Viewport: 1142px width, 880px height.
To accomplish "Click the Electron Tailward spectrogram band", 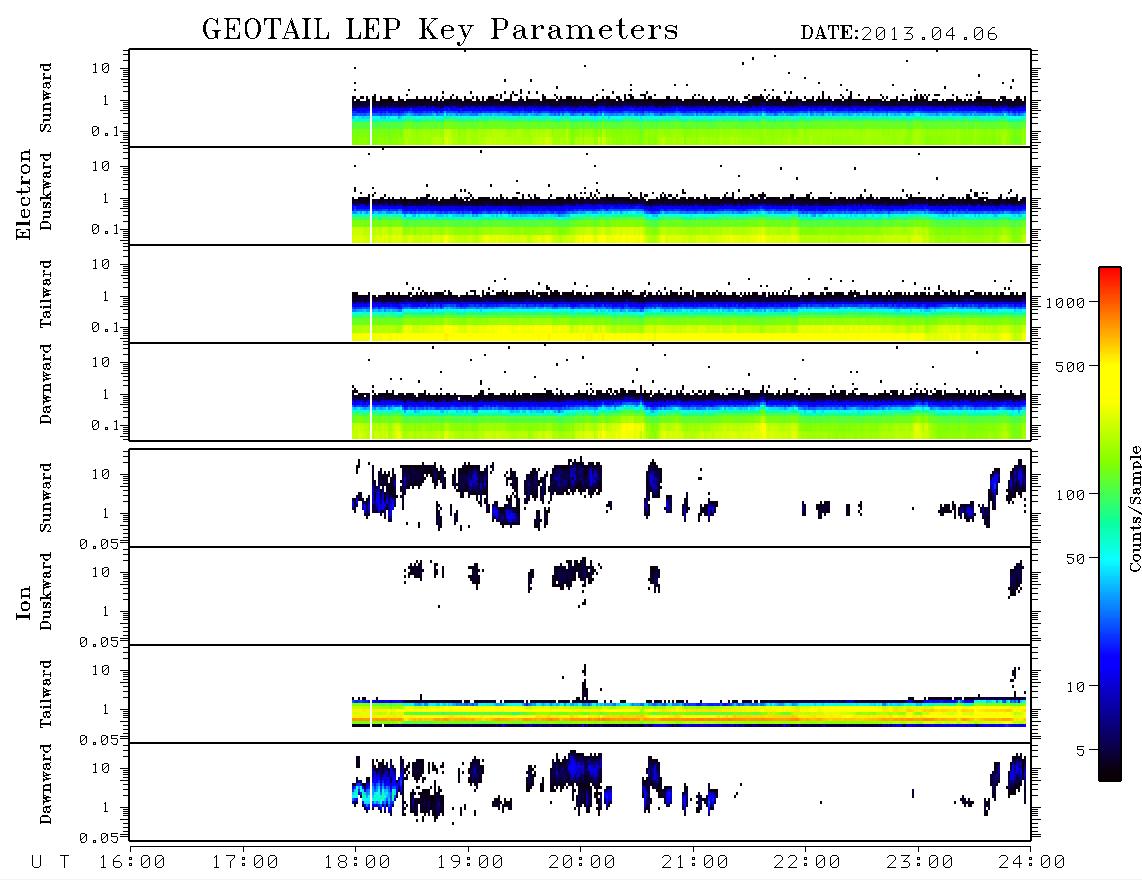I will click(x=689, y=316).
